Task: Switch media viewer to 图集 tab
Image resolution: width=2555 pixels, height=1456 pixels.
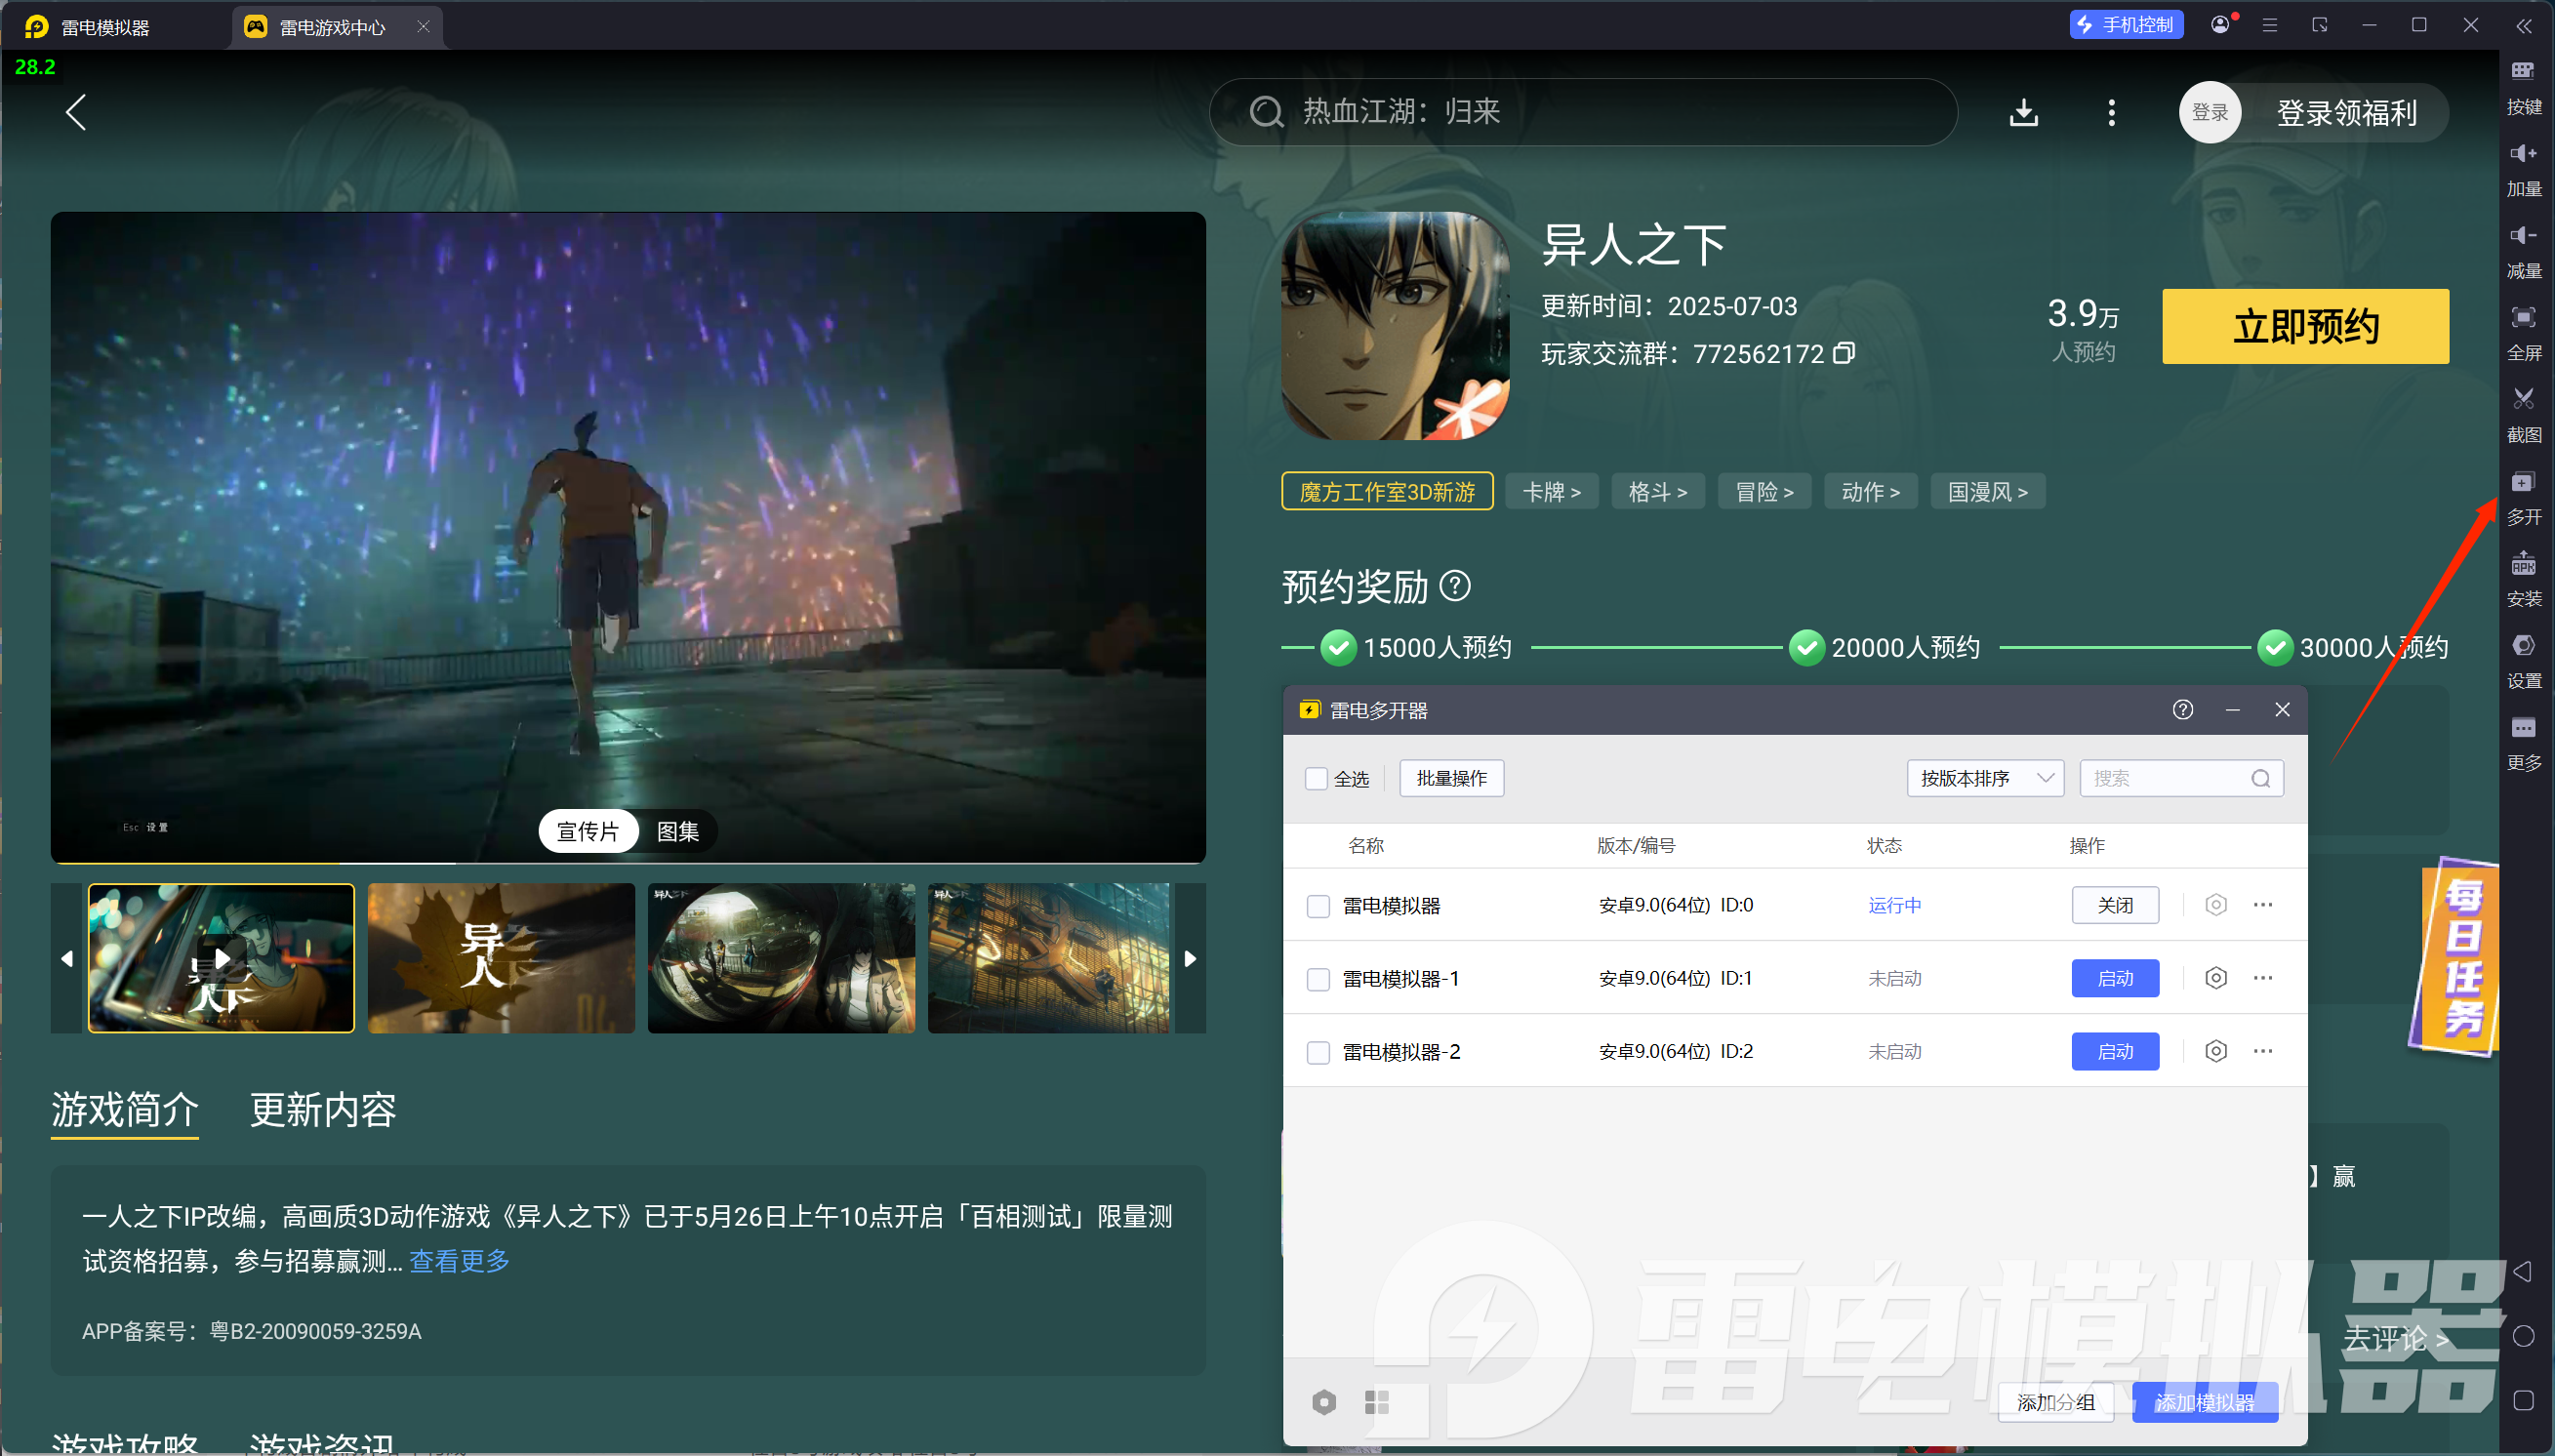Action: click(677, 831)
